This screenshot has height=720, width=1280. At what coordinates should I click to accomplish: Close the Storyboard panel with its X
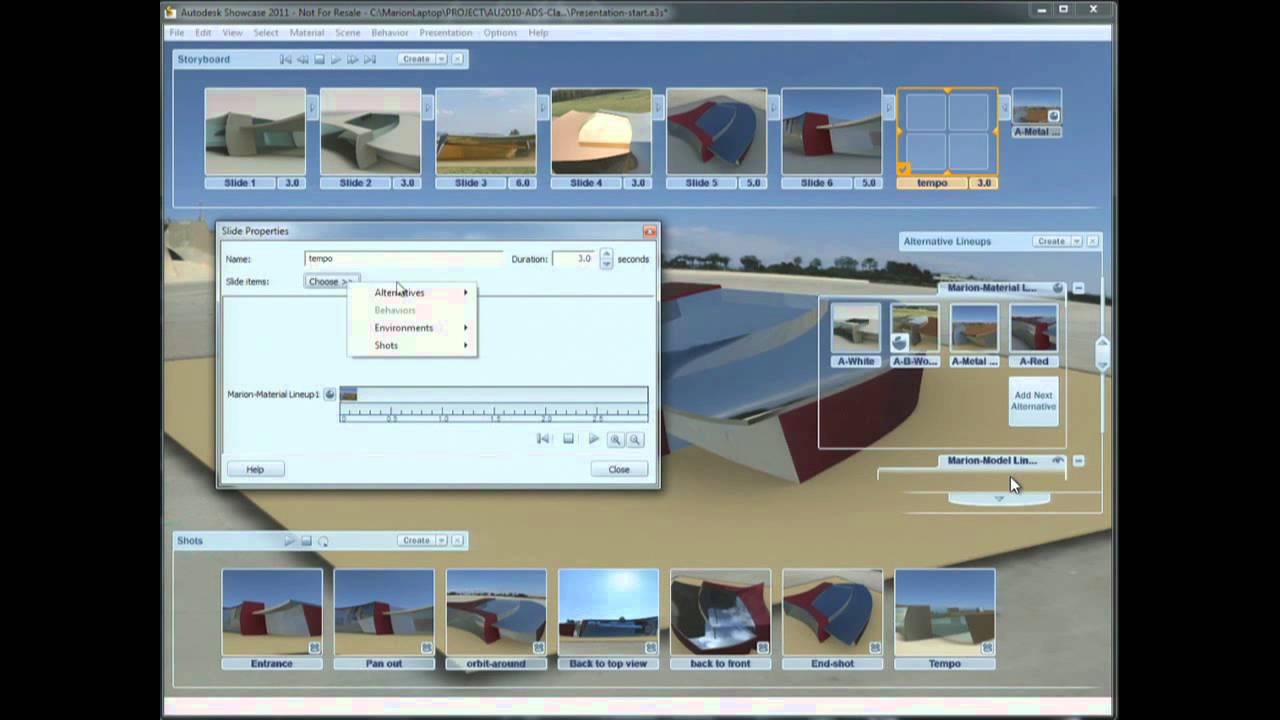coord(457,59)
